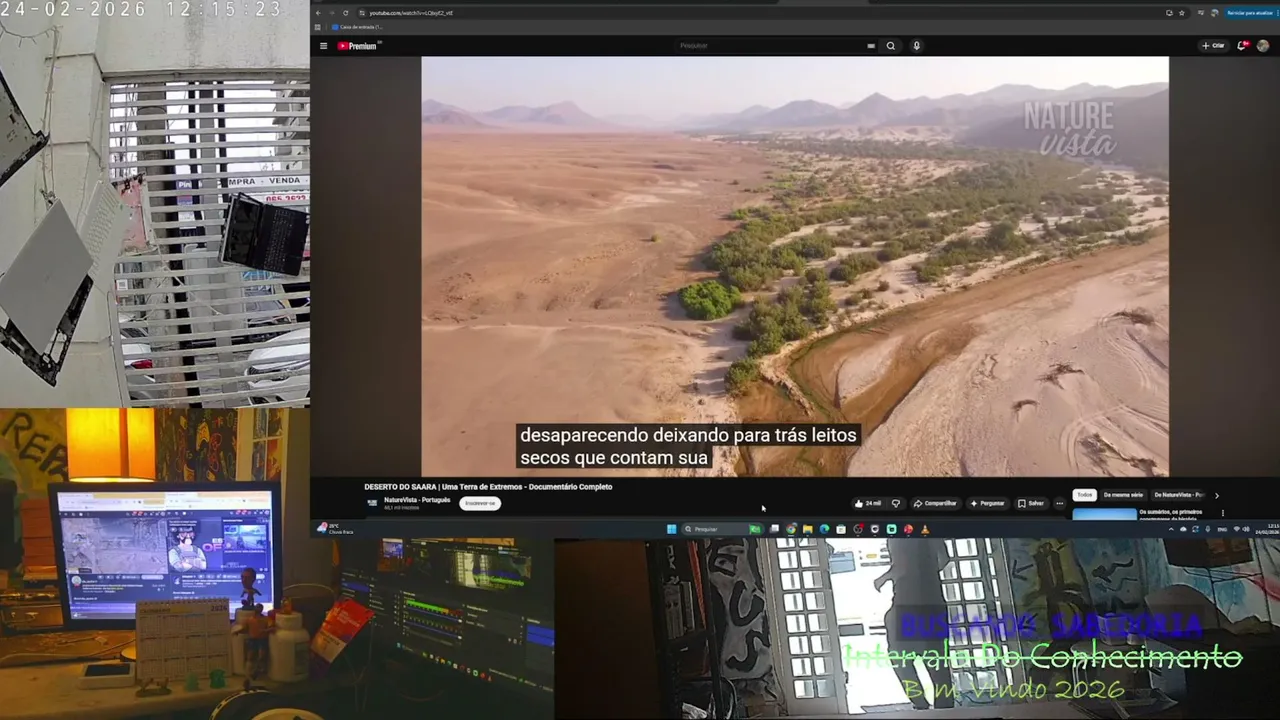Click the Inscrever-se subscribe button
Image resolution: width=1280 pixels, height=720 pixels.
[480, 503]
